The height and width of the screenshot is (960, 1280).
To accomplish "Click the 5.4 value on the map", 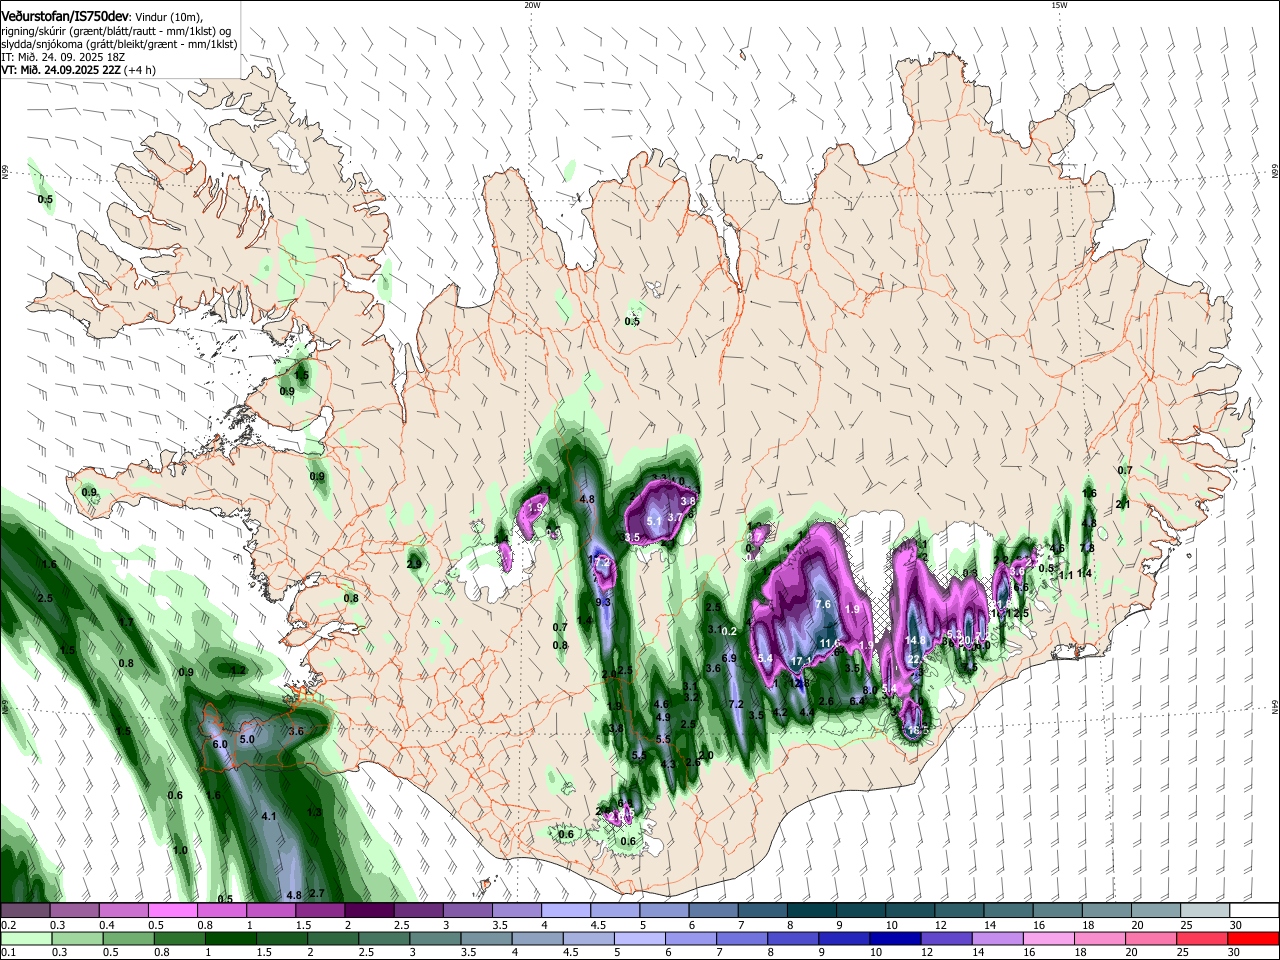I will pyautogui.click(x=766, y=658).
